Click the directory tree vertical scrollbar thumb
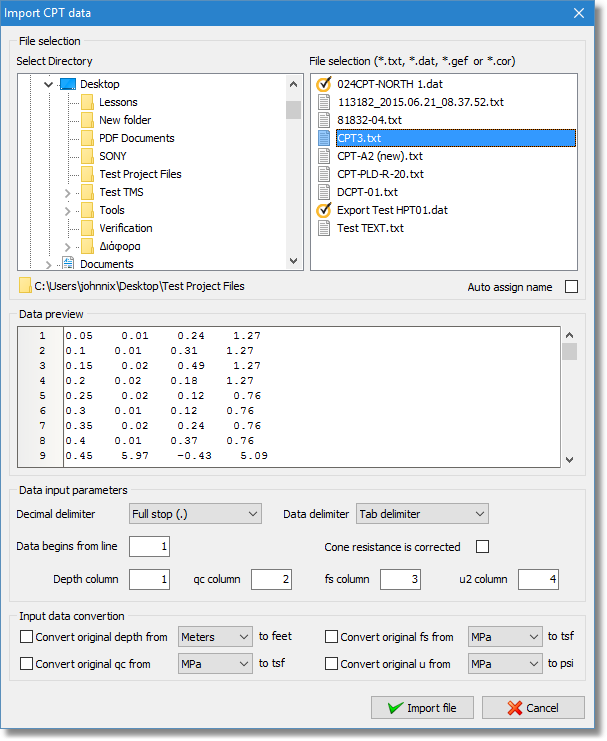 click(293, 110)
